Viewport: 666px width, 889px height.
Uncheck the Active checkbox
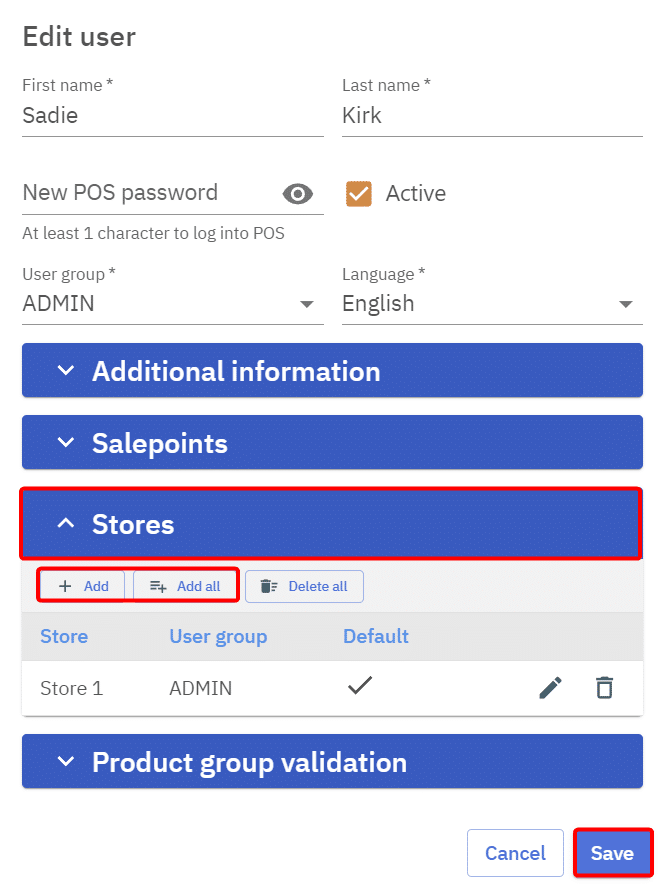(358, 193)
